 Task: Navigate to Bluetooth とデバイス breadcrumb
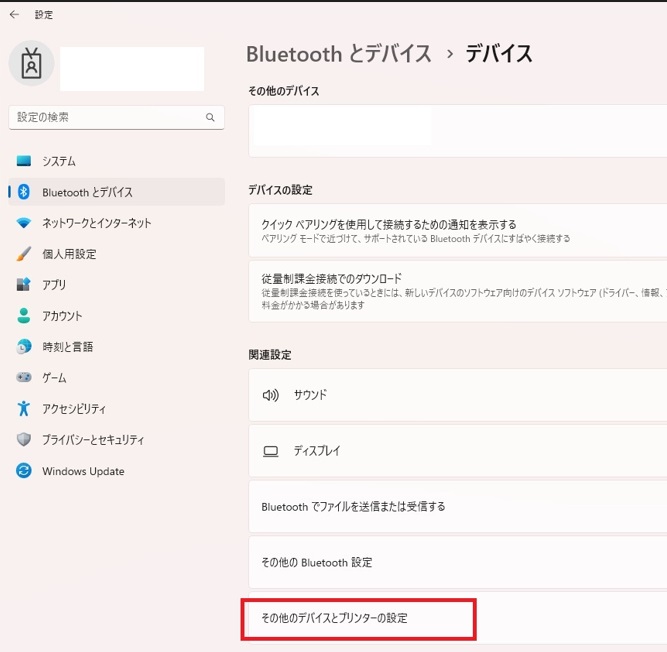339,54
